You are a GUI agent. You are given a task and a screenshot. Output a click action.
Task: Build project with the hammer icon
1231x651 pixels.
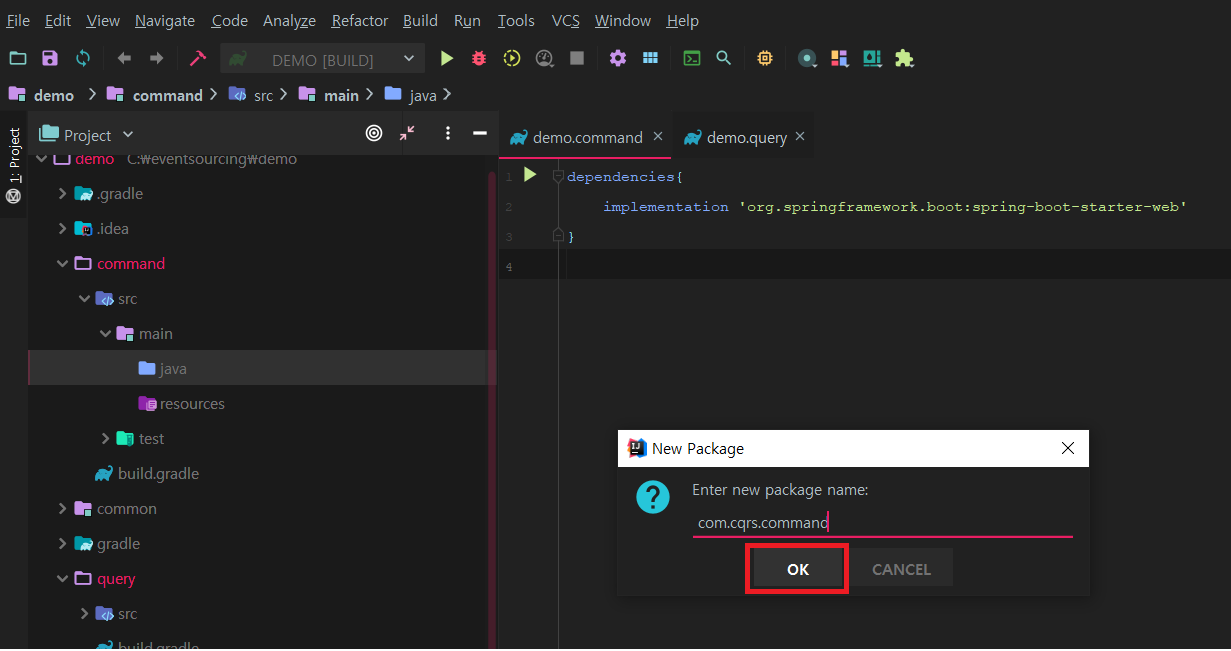pos(197,59)
